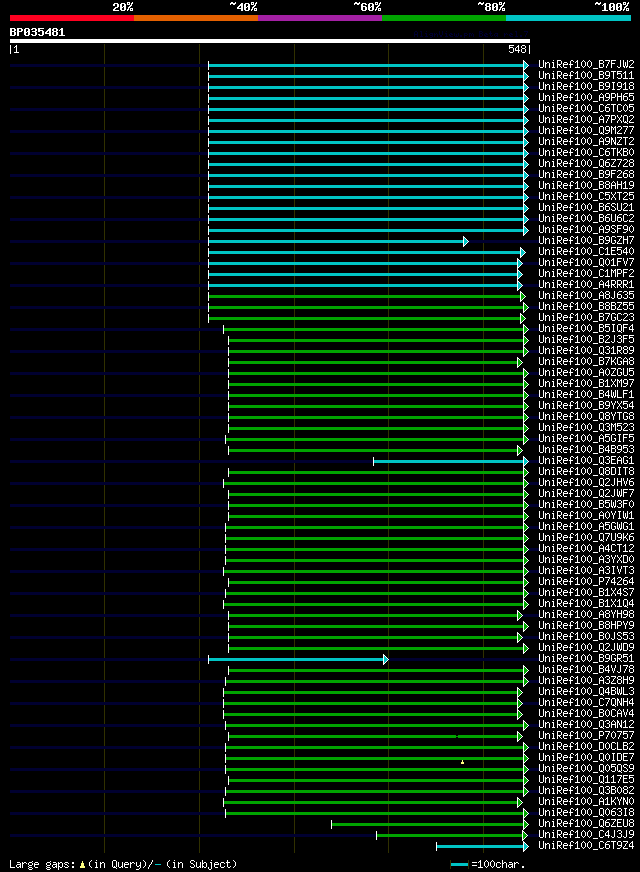Screen dimensions: 640x872
Task: Select hit label UniRef100_Q0IDE7
Action: tap(586, 758)
